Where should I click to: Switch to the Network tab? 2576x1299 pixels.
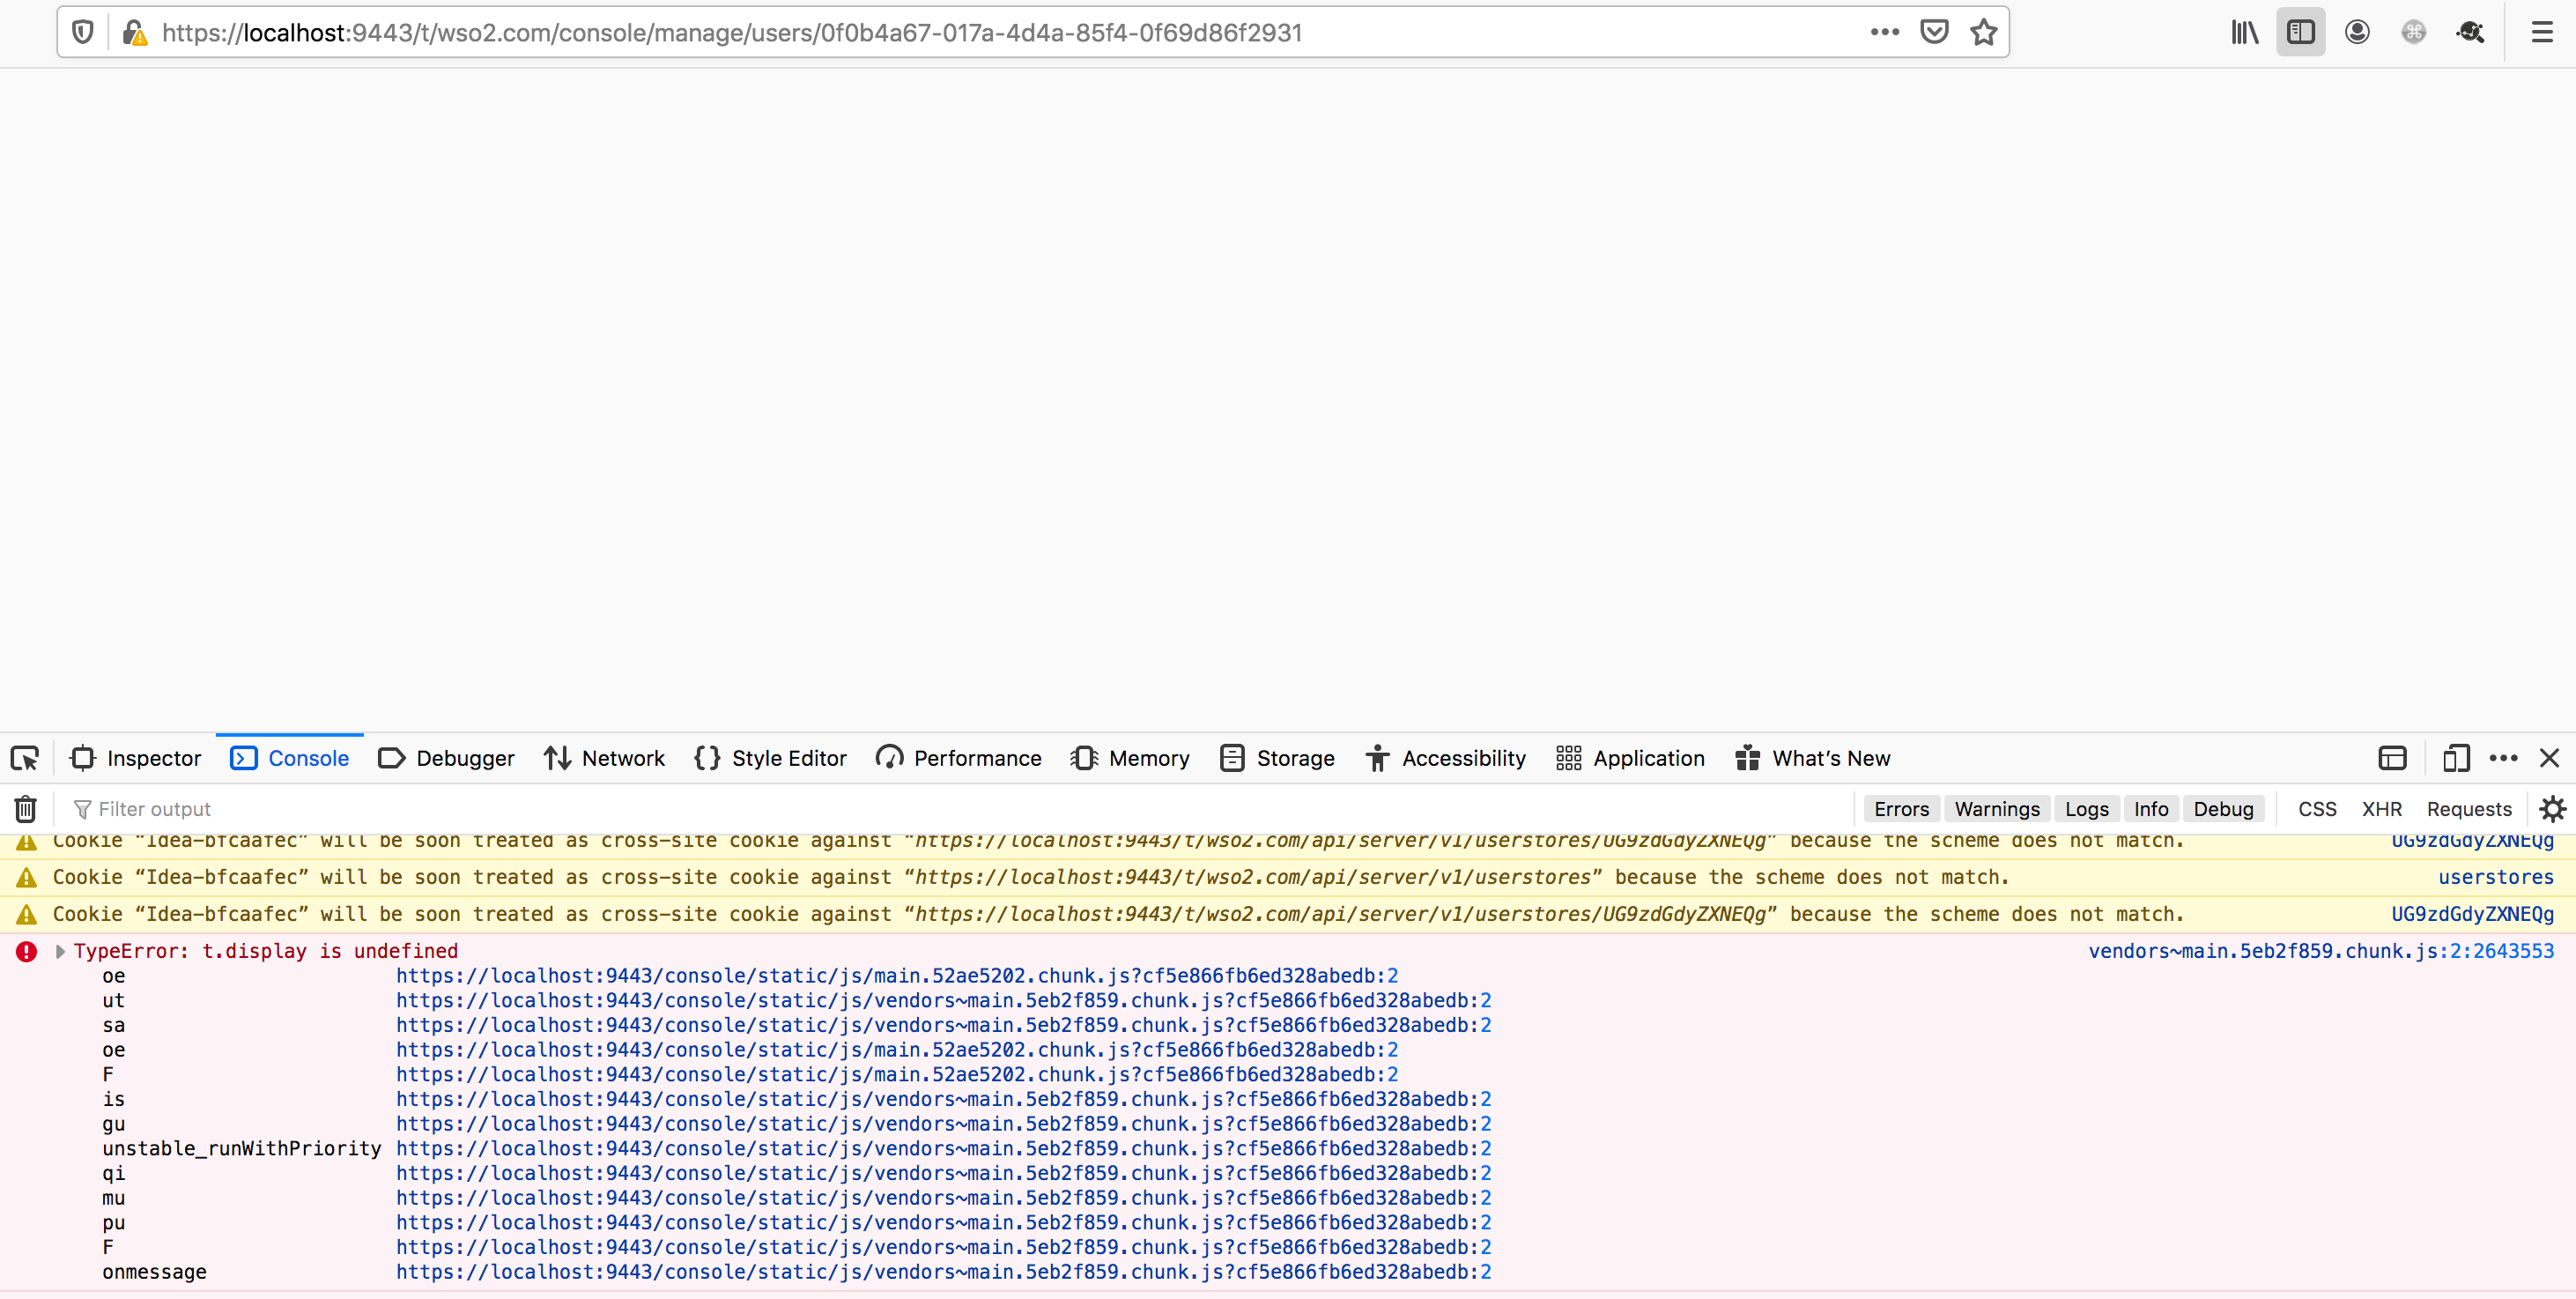[604, 759]
